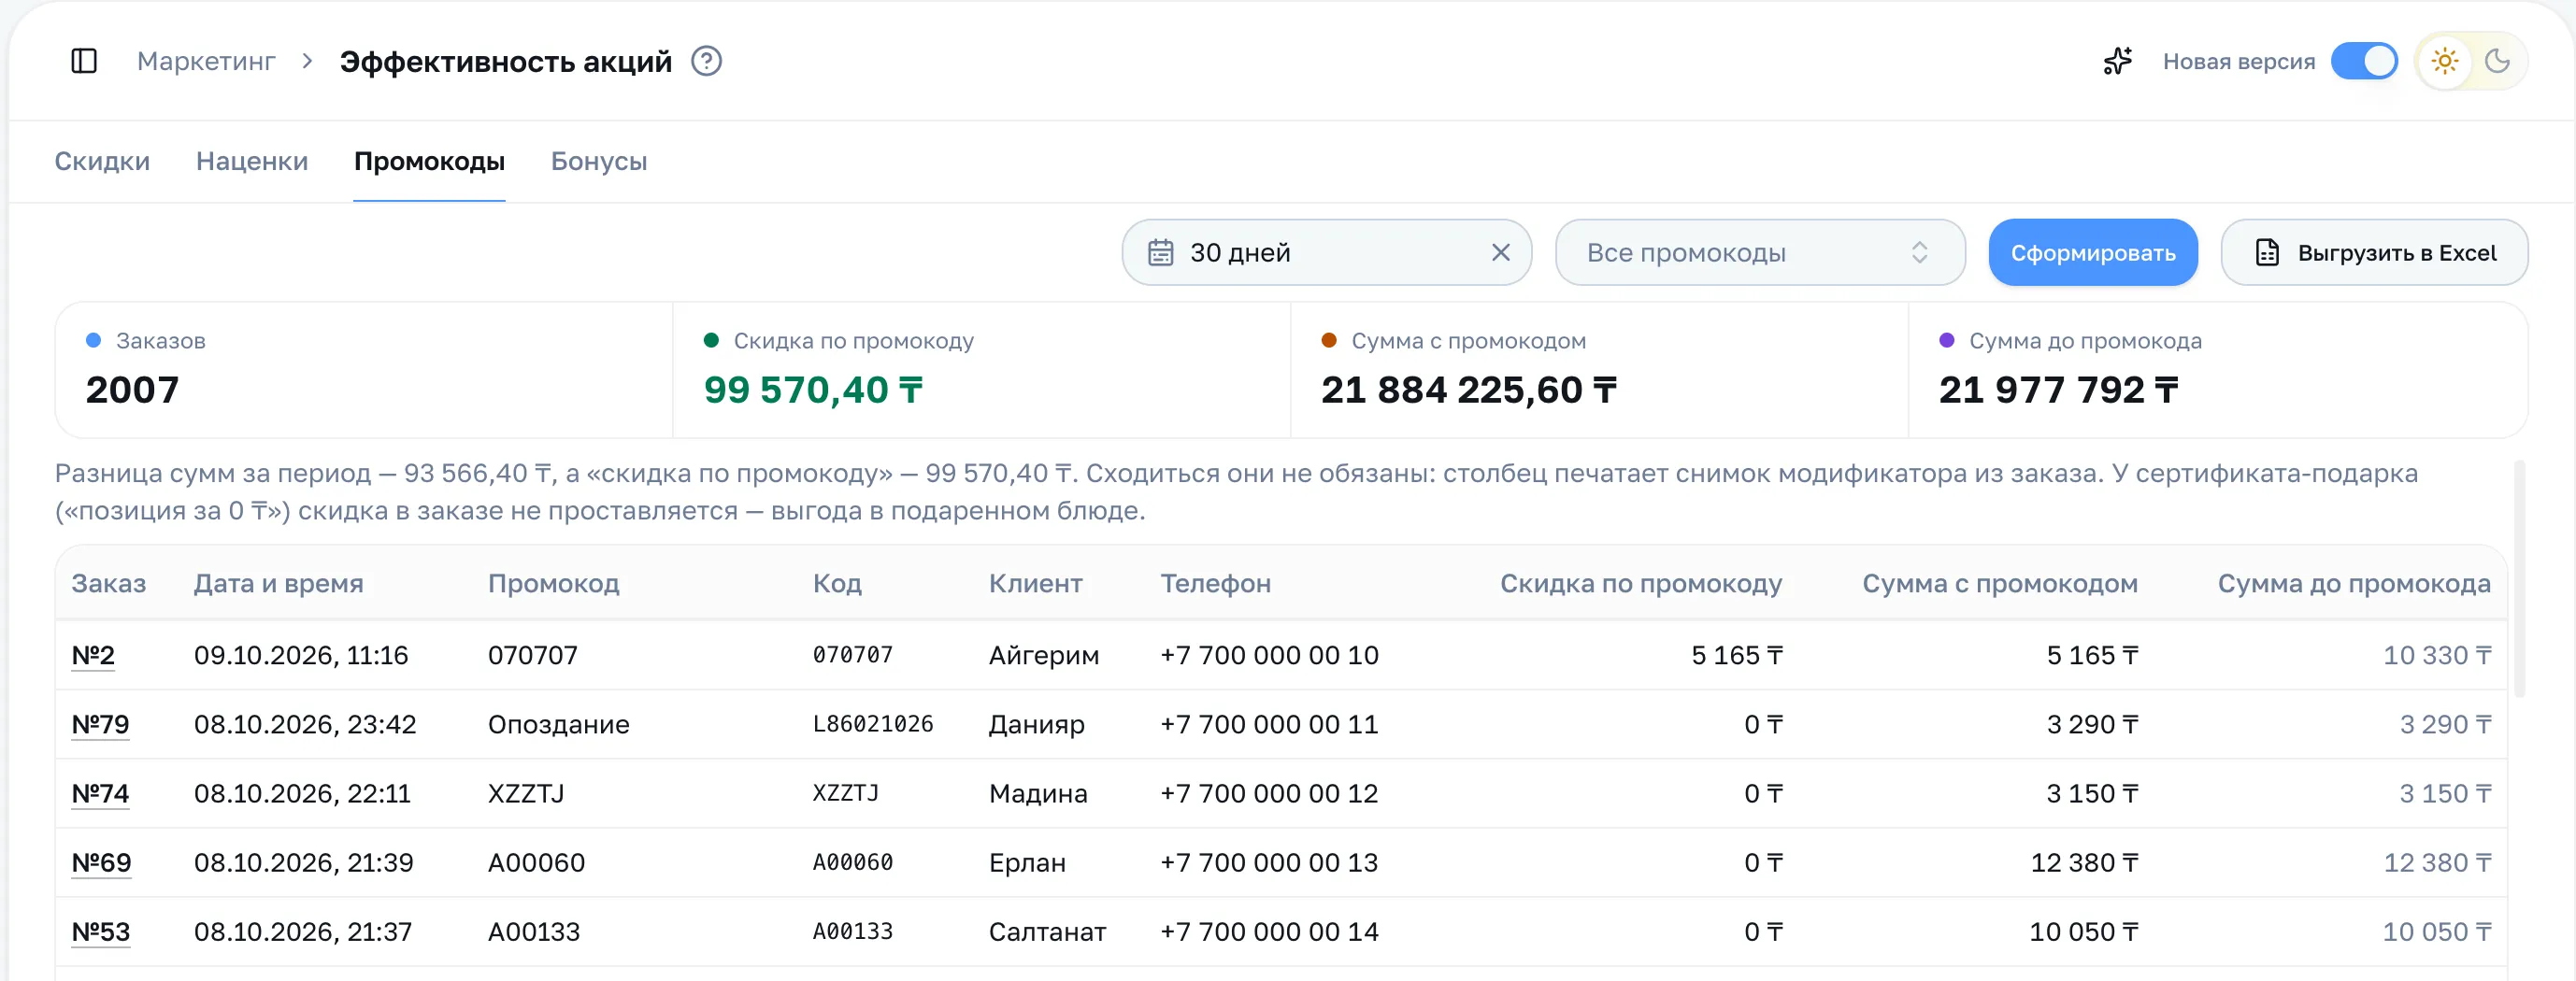
Task: Click the Скидка по промокоду column header
Action: (x=1640, y=583)
